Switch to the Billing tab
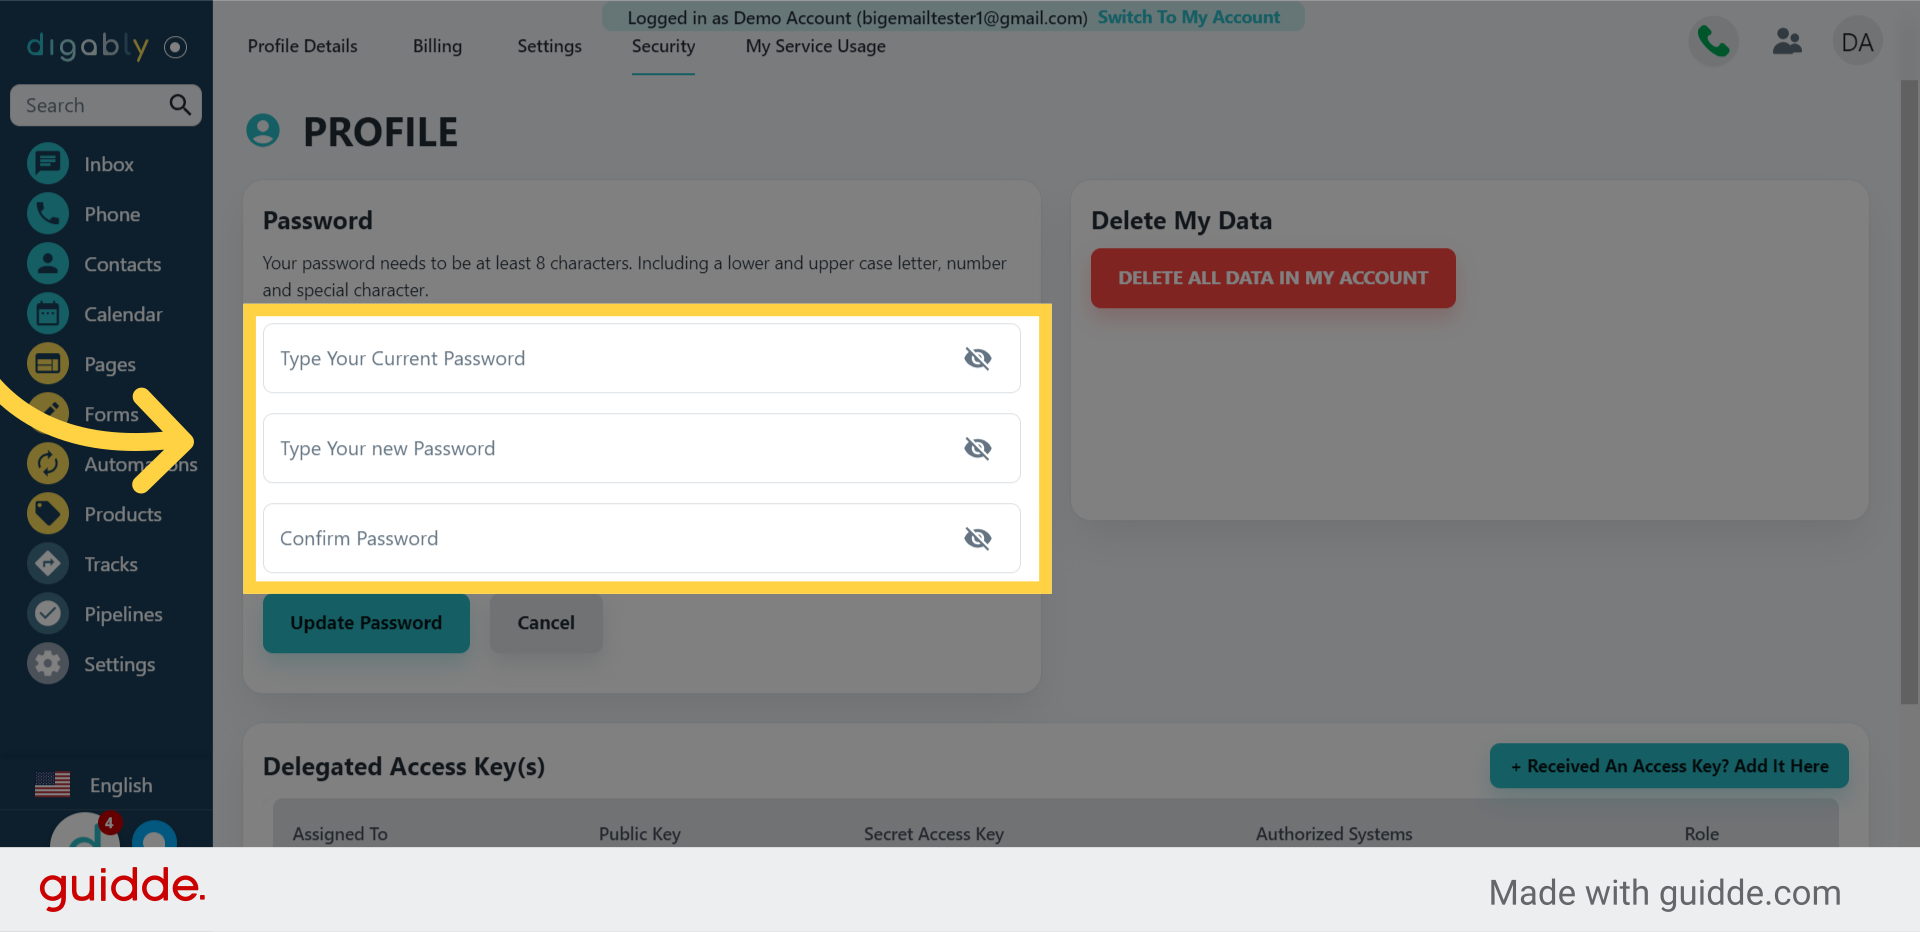Viewport: 1920px width, 932px height. (437, 46)
